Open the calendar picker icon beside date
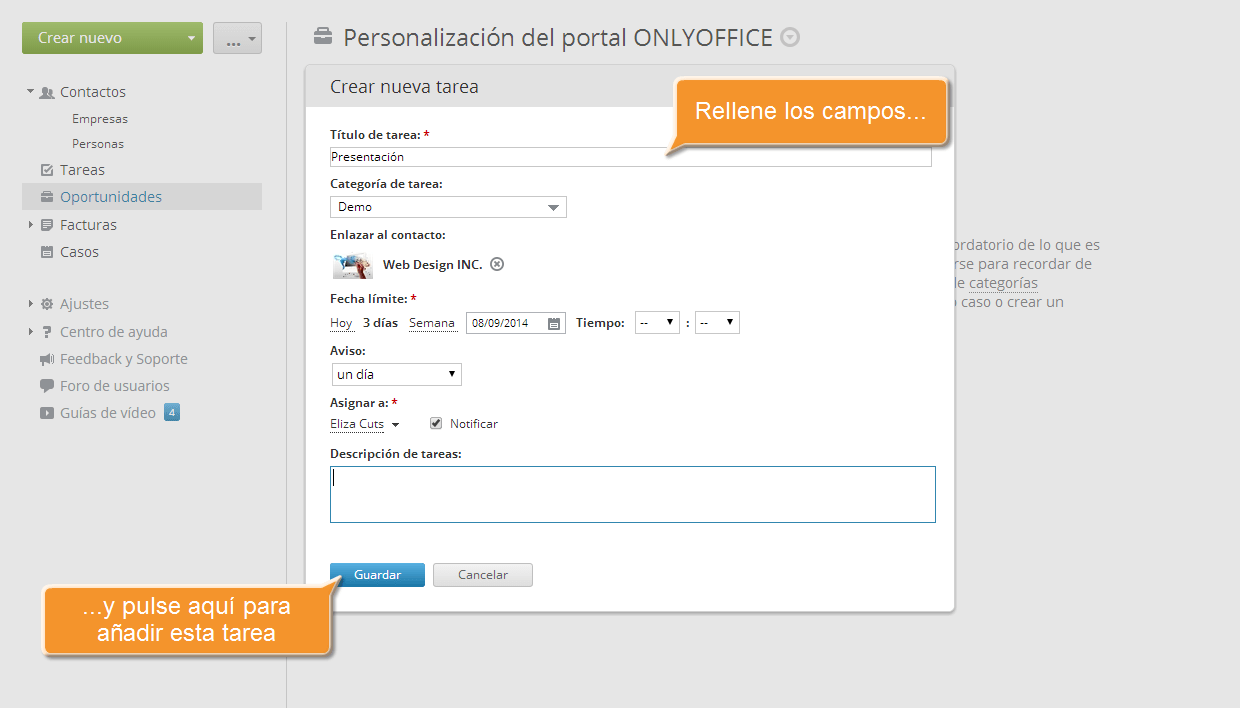1240x708 pixels. [554, 323]
